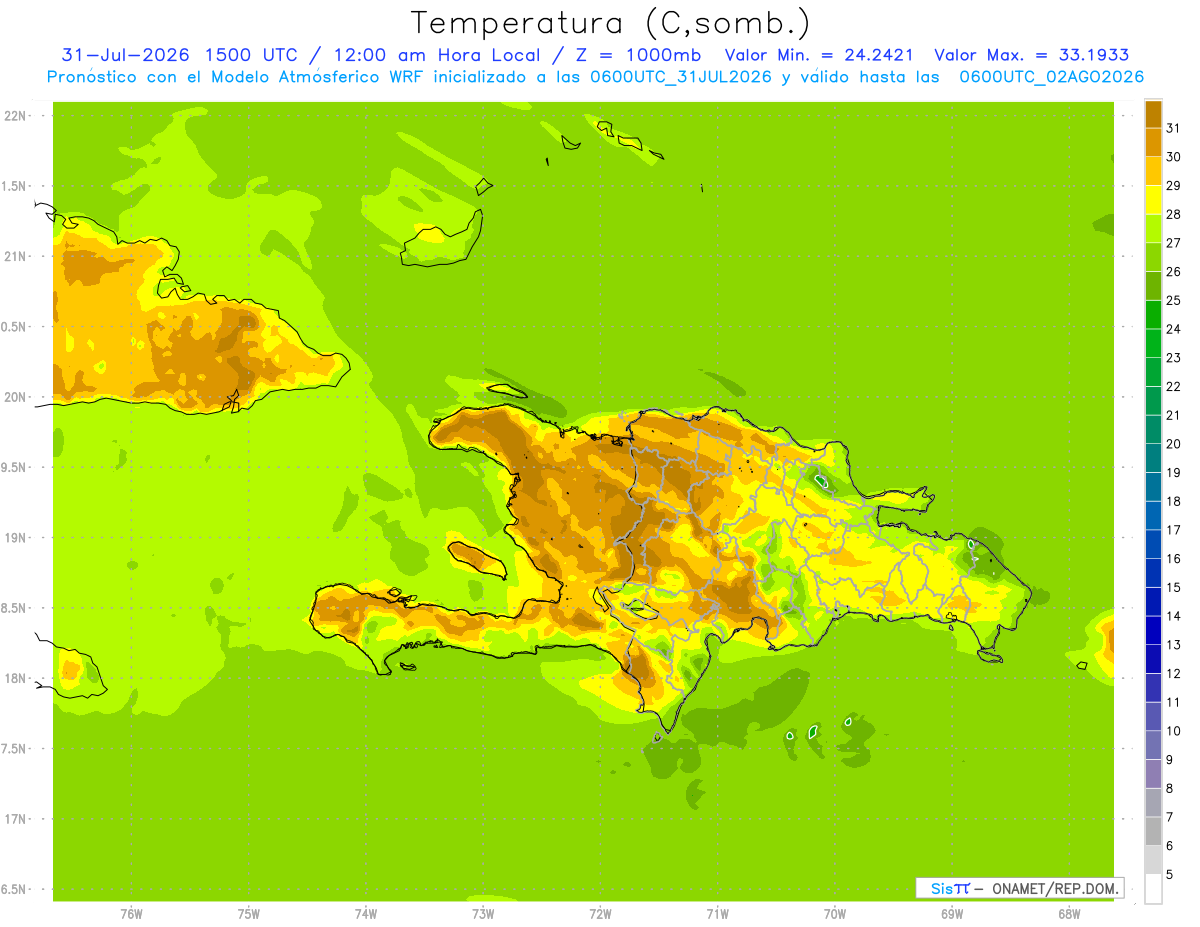Click legend value '9' on the color scale
This screenshot has height=927, width=1200.
[1170, 760]
